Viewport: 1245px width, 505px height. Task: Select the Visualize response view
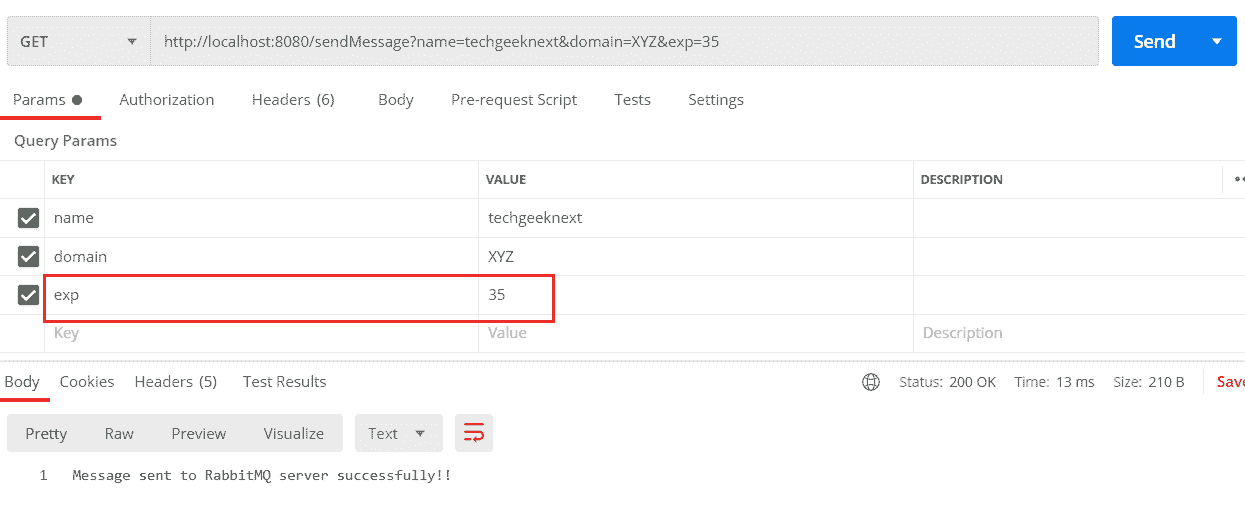point(294,433)
